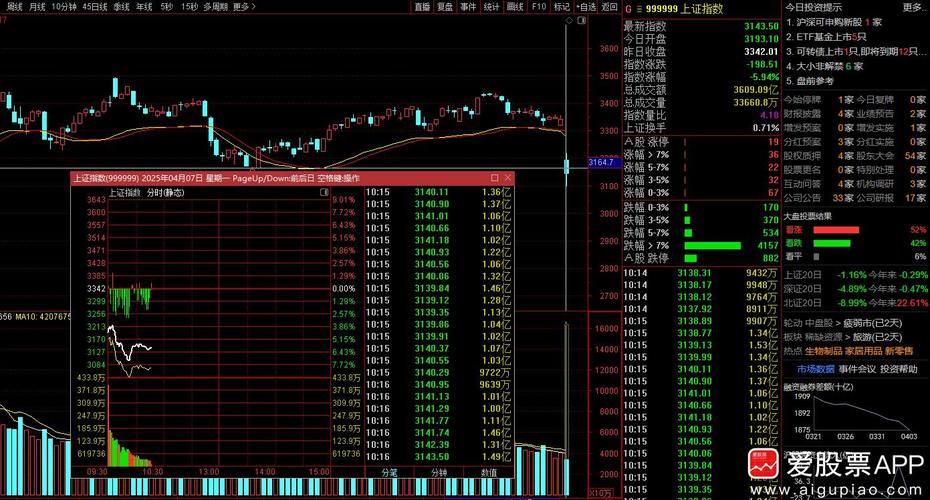Click the X10万 volume scale label

[602, 493]
